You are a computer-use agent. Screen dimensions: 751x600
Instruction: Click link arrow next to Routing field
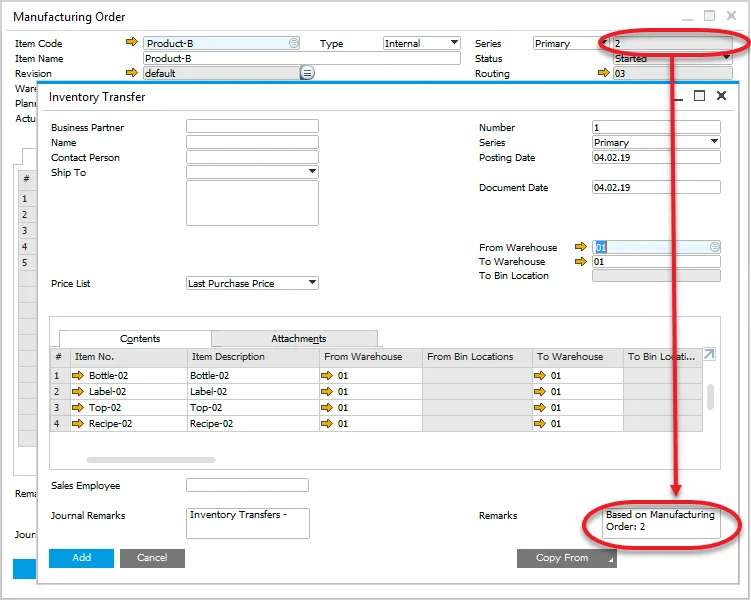click(603, 73)
